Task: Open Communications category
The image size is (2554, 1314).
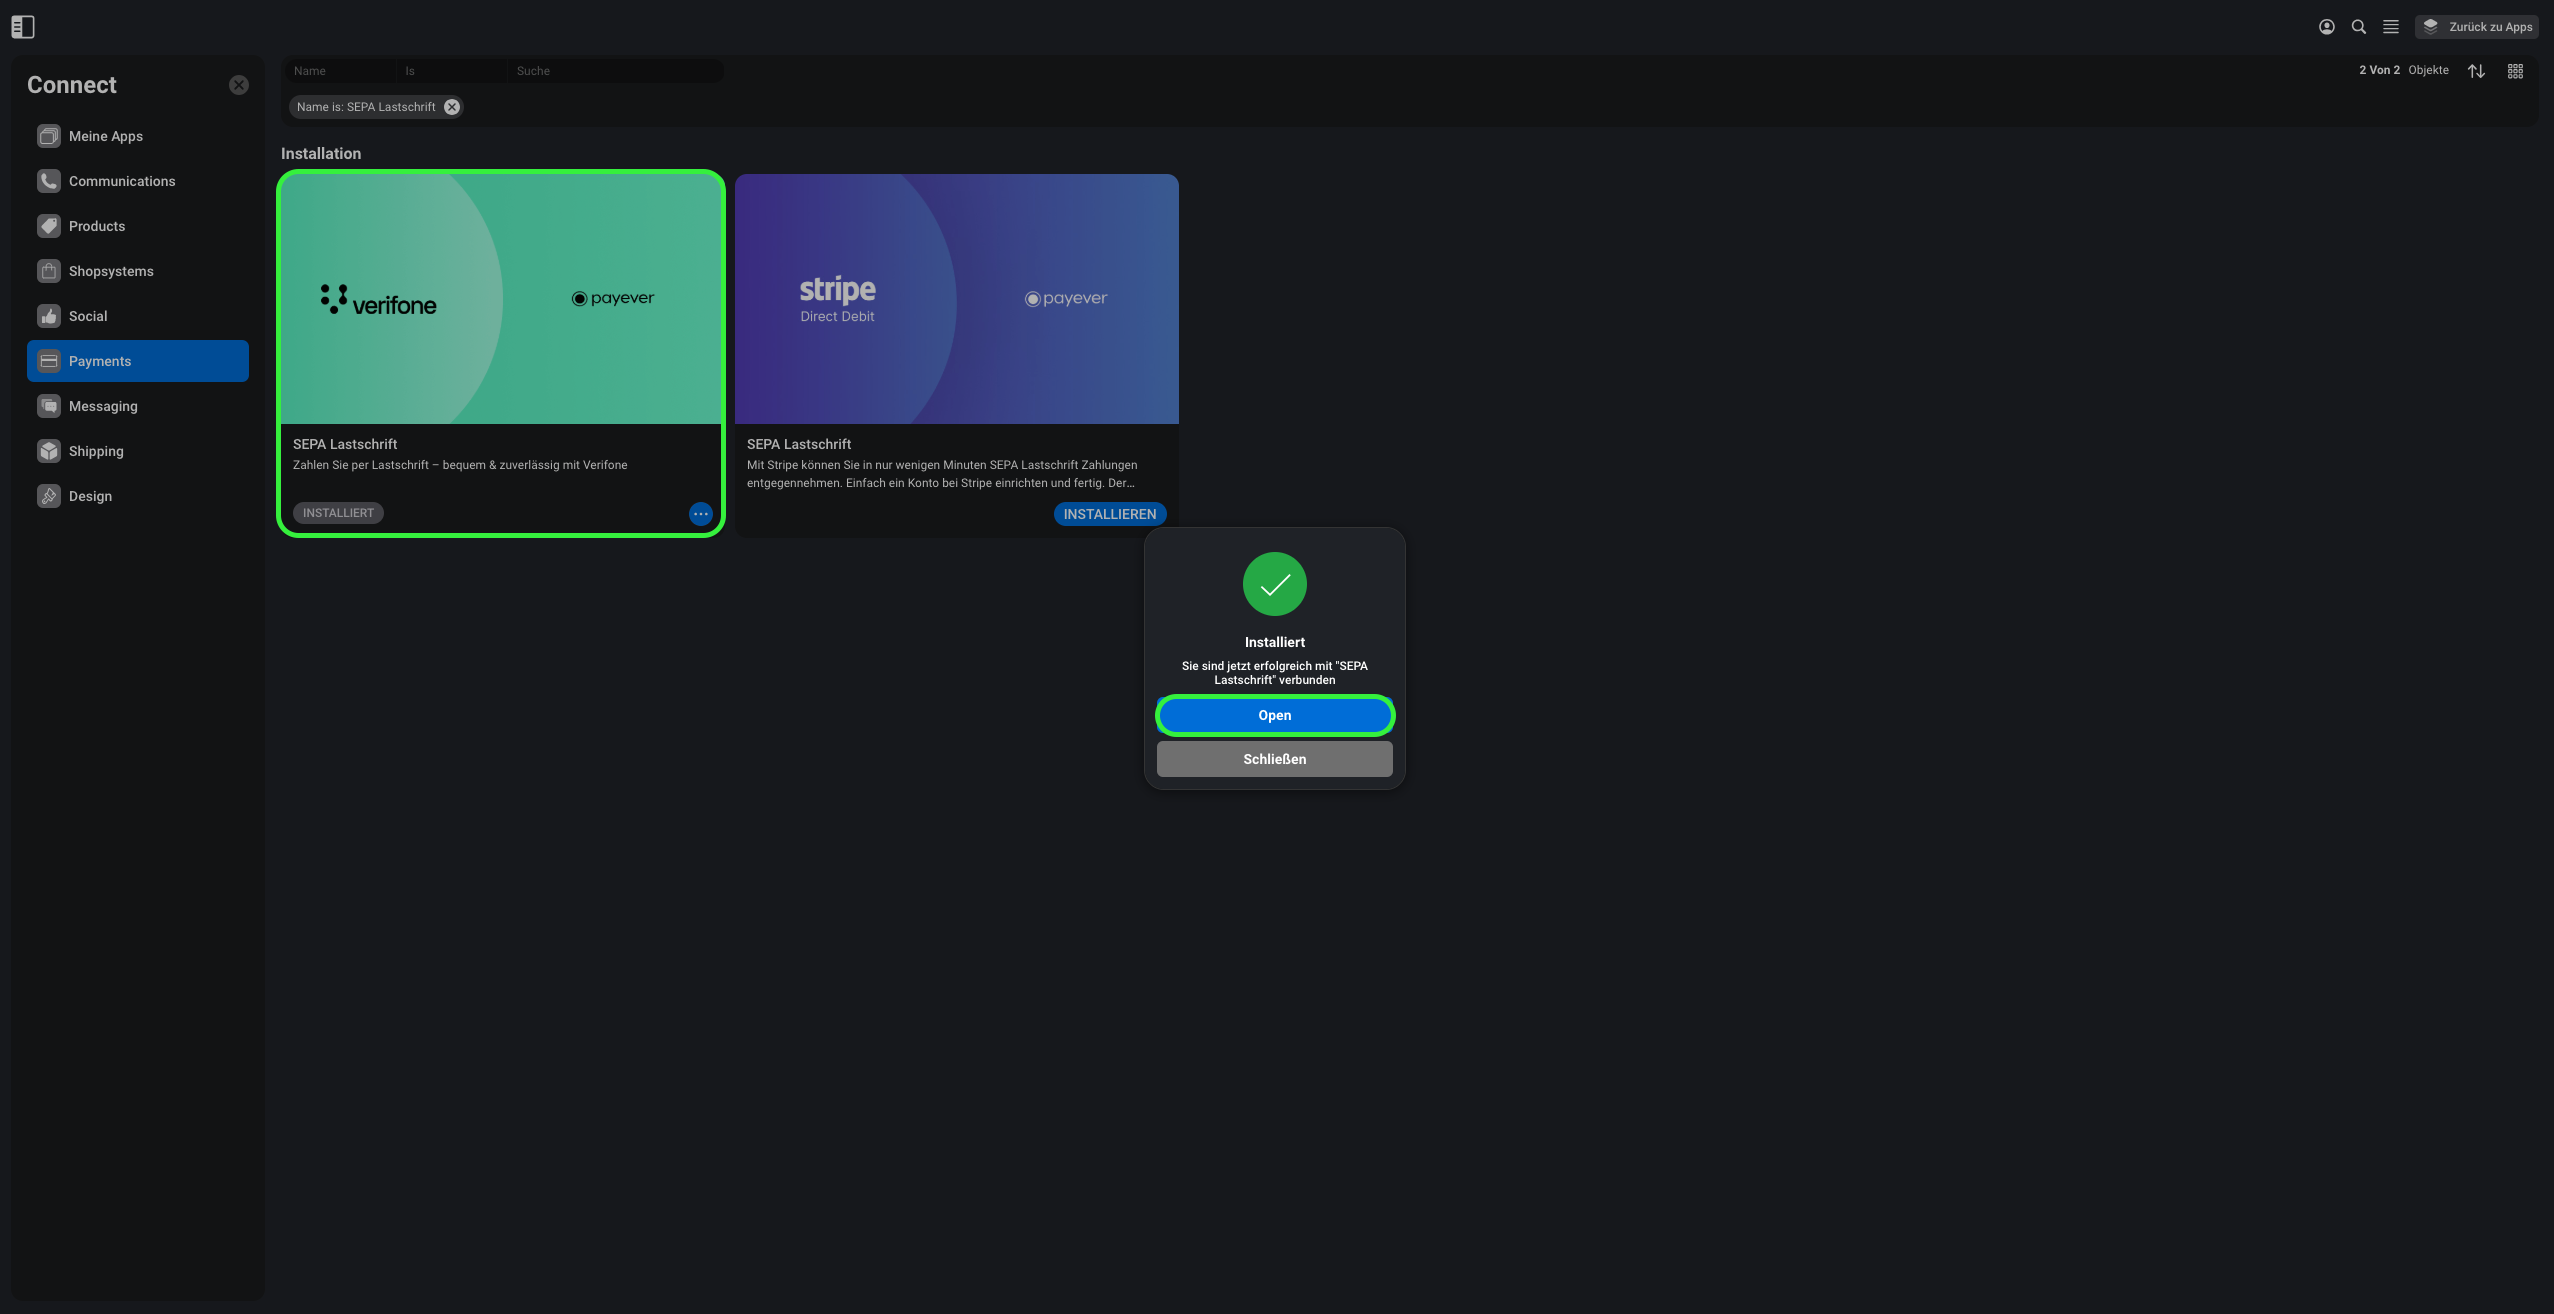Action: pyautogui.click(x=138, y=181)
